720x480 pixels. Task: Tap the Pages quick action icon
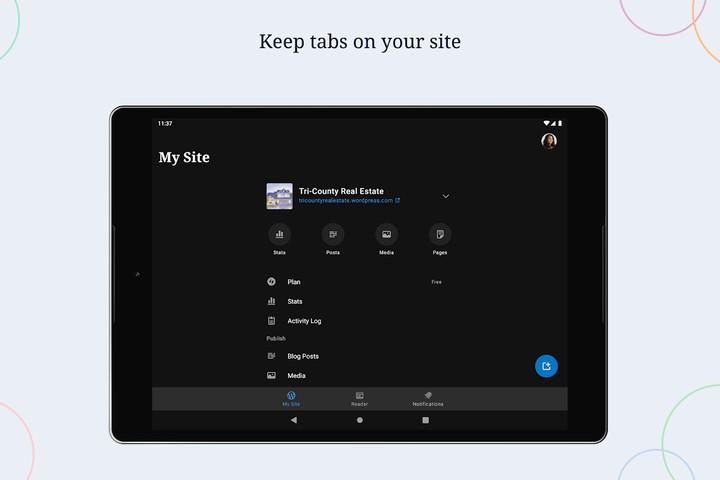440,234
